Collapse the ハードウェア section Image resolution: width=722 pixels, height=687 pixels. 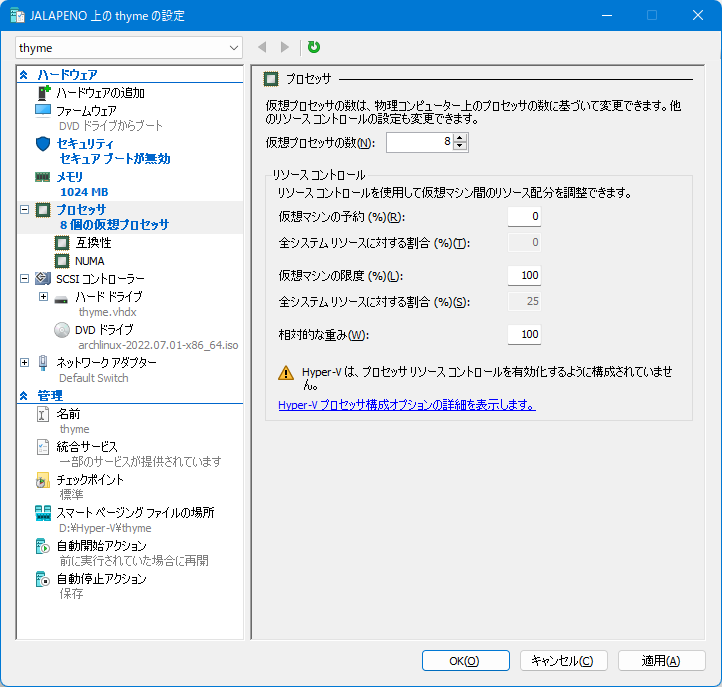click(x=23, y=75)
